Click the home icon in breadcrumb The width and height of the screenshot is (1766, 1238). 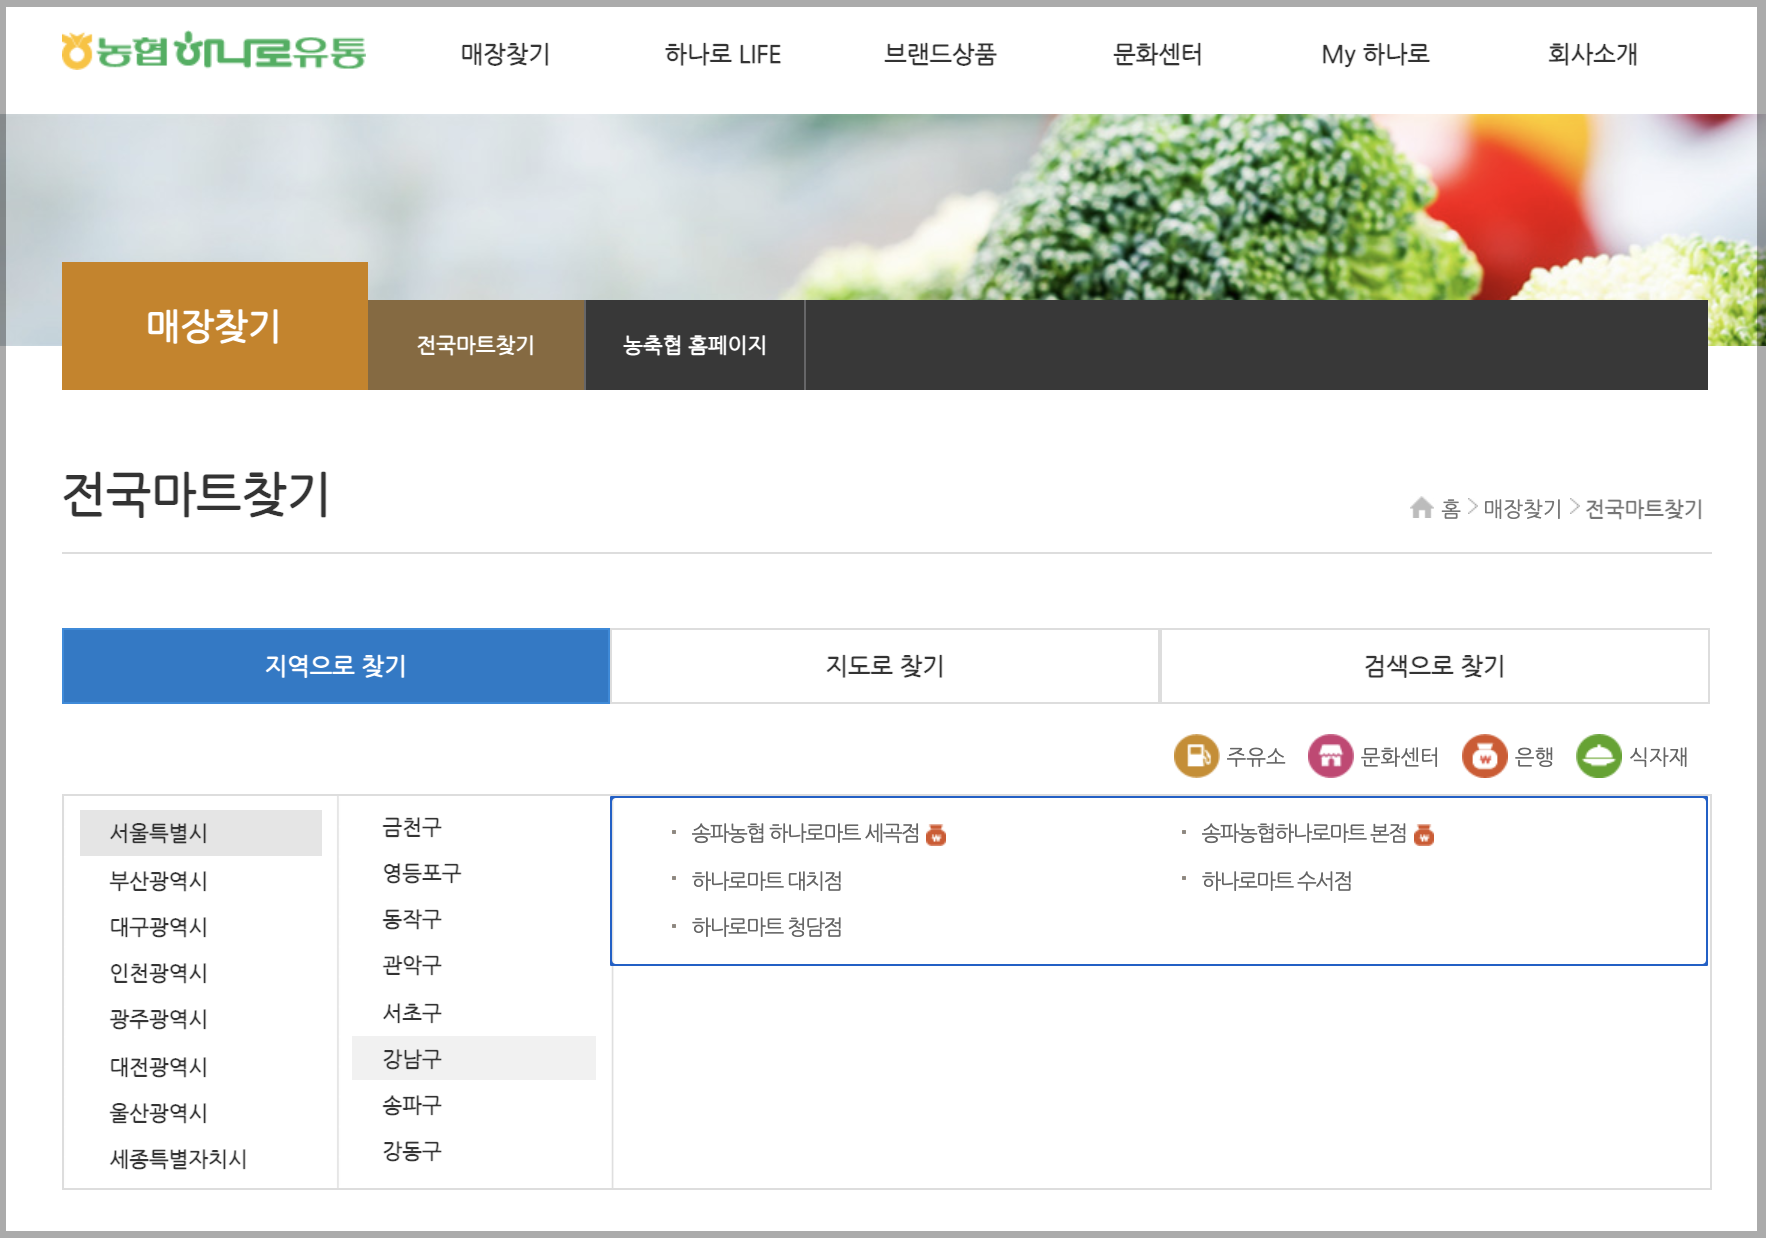[1421, 508]
